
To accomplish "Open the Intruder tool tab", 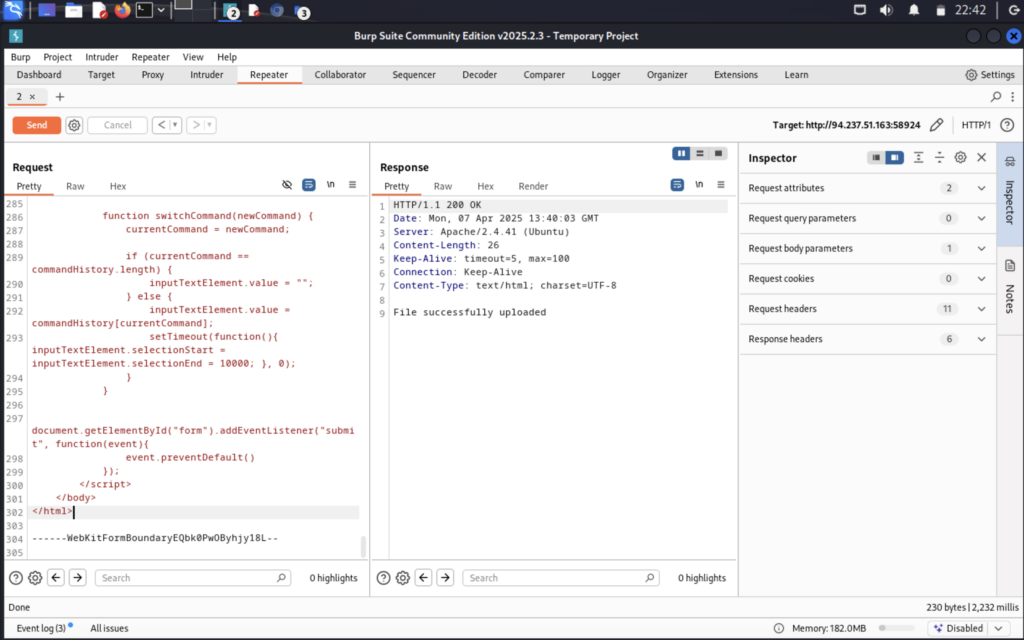I will pos(206,74).
